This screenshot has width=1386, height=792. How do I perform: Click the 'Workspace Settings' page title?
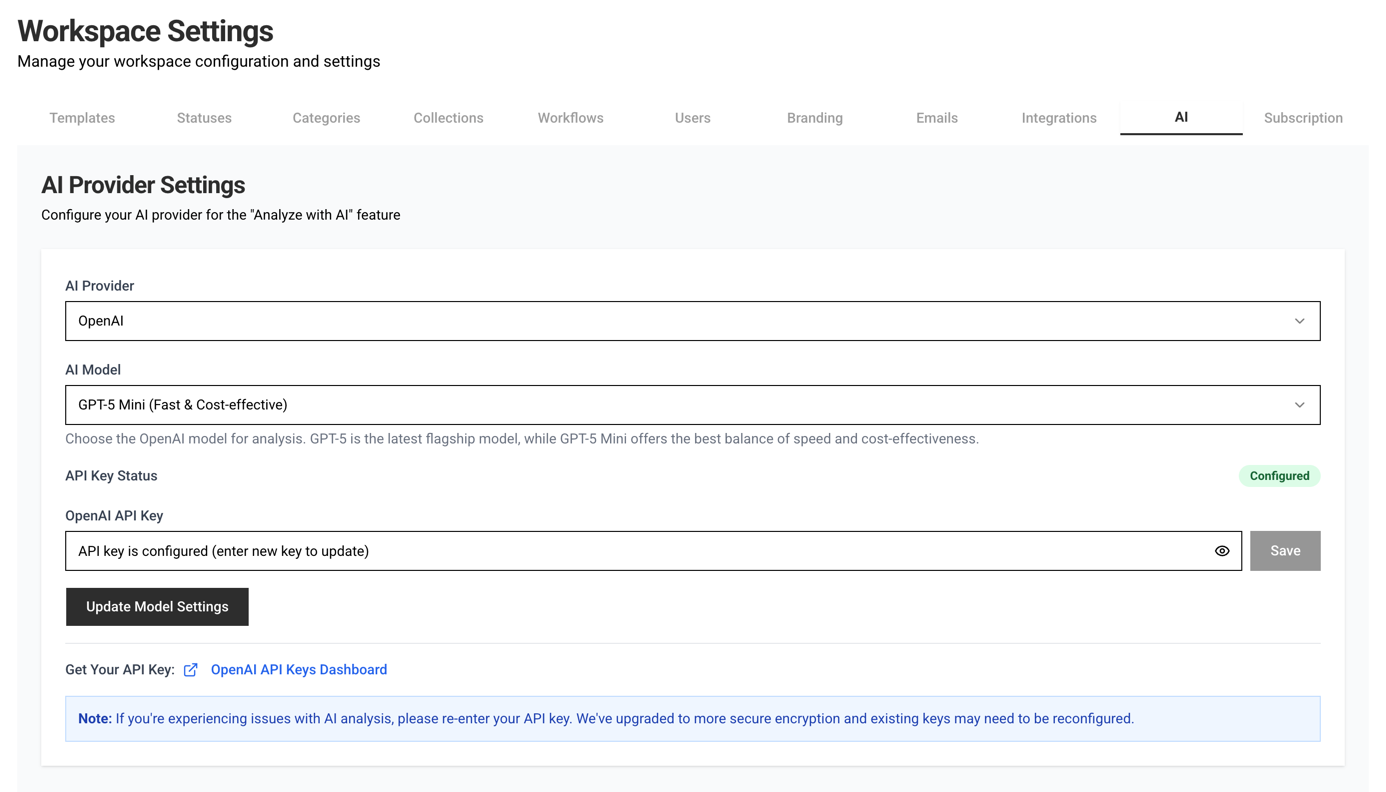(x=145, y=31)
